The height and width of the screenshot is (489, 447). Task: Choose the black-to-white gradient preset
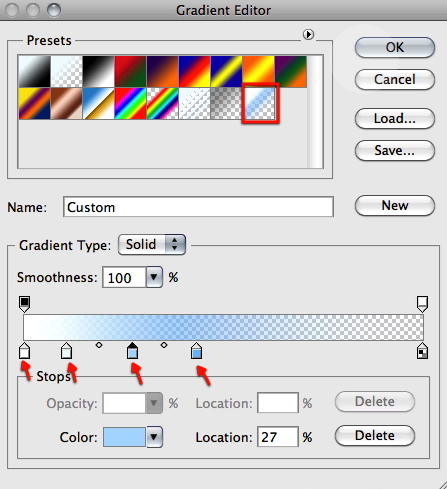coord(98,72)
